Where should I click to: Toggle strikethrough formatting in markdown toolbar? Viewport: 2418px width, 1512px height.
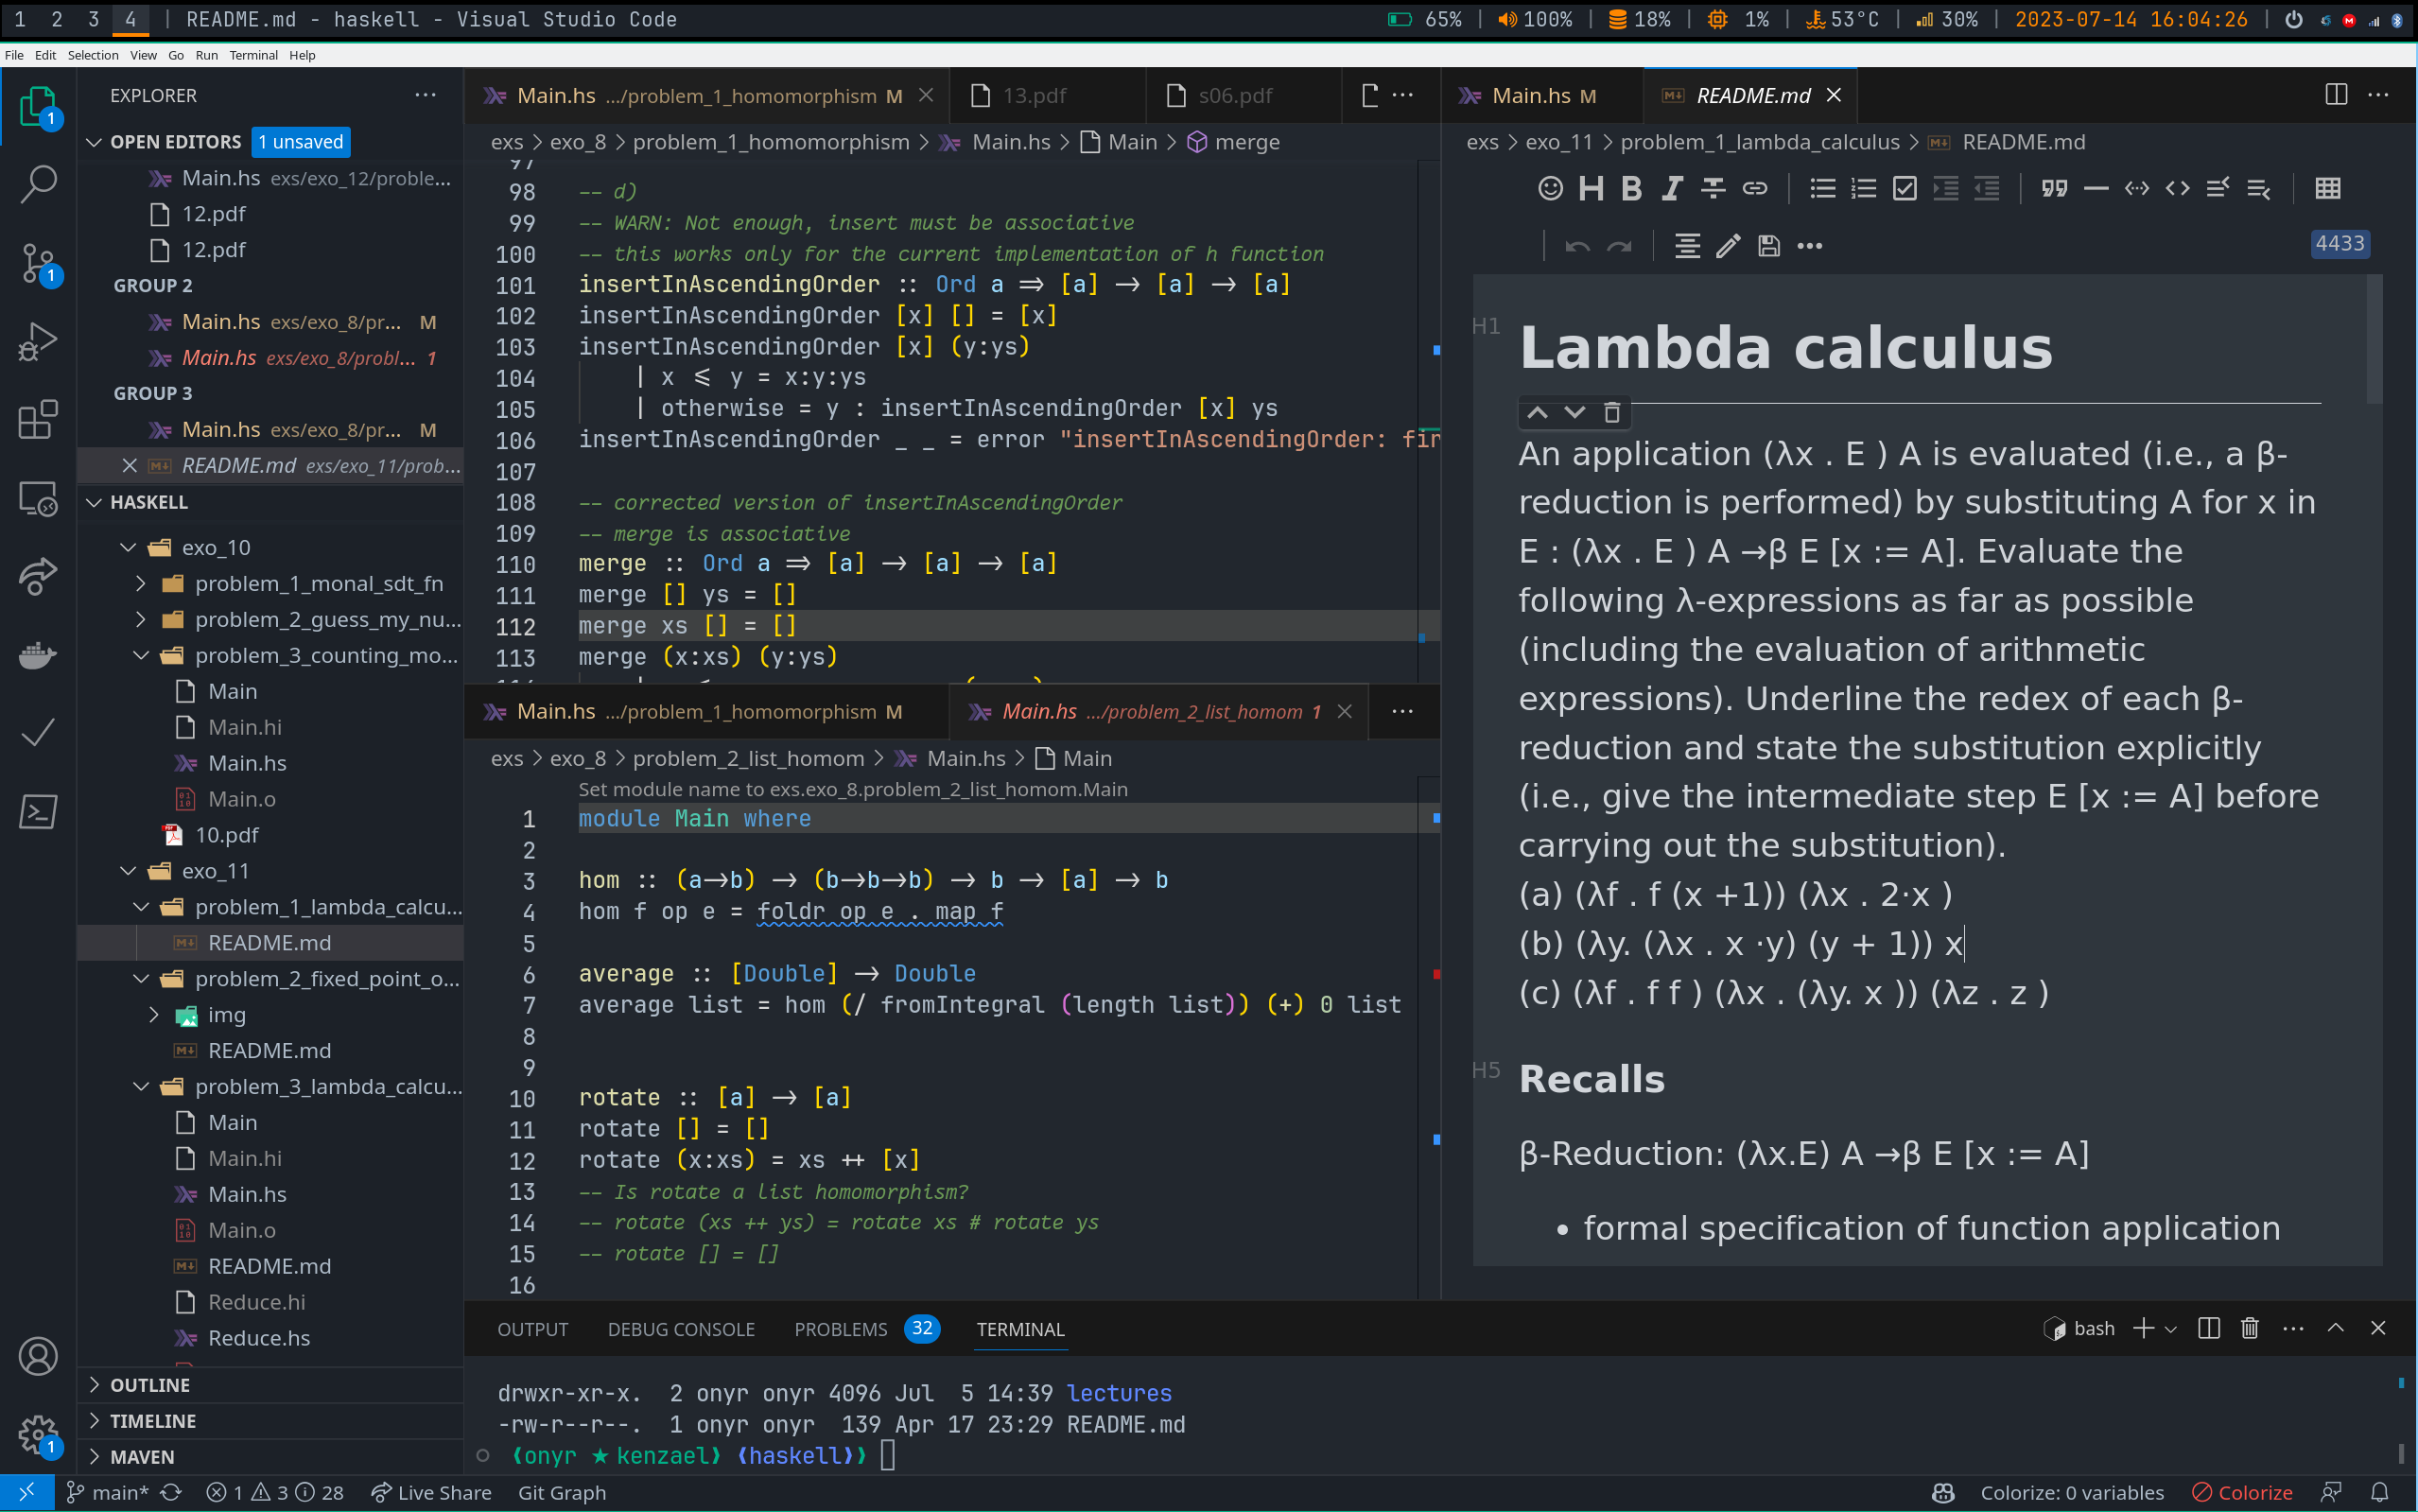click(x=1713, y=188)
